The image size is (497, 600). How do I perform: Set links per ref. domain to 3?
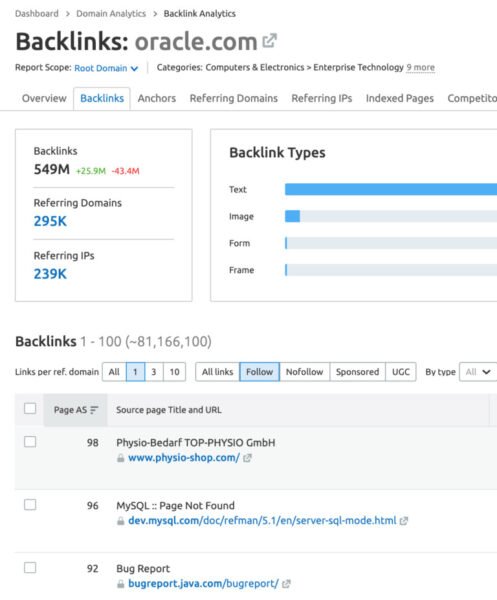pos(154,372)
